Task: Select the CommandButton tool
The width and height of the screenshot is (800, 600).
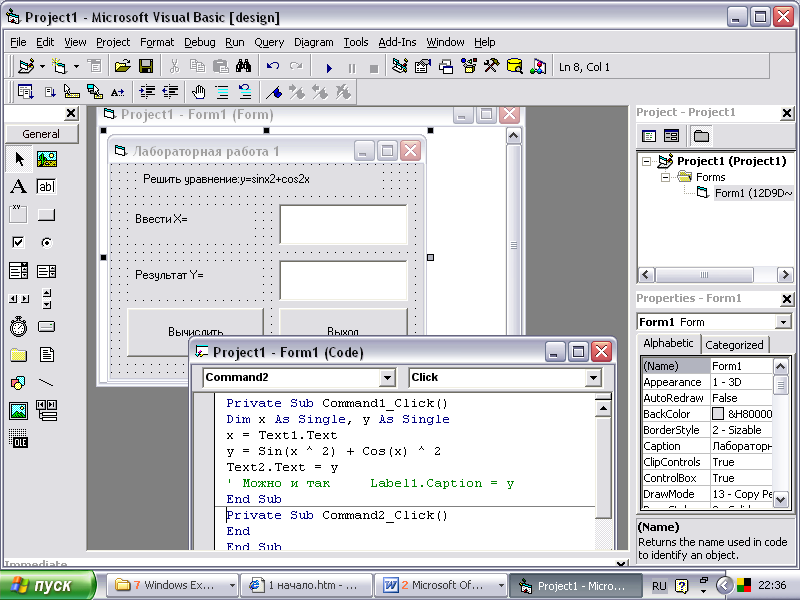Action: pyautogui.click(x=46, y=215)
